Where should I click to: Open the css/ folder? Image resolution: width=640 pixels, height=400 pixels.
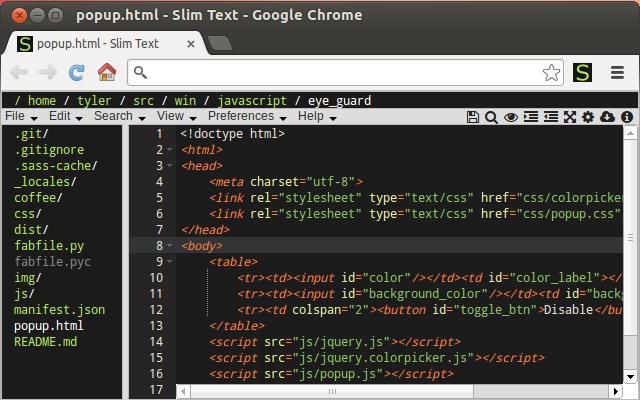tap(27, 214)
